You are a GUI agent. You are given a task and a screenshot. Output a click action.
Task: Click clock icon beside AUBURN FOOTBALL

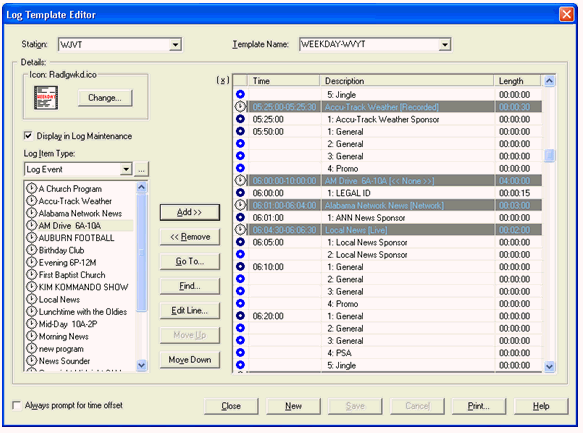(x=32, y=237)
